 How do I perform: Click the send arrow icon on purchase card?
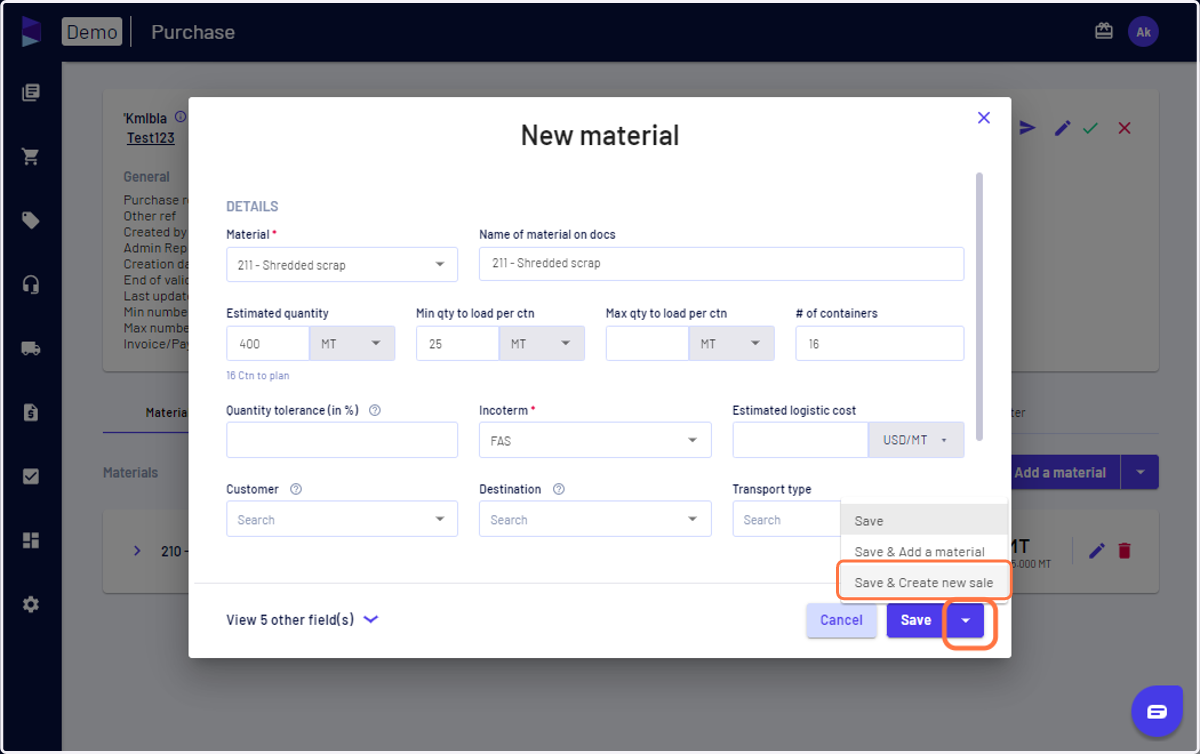[x=1028, y=128]
